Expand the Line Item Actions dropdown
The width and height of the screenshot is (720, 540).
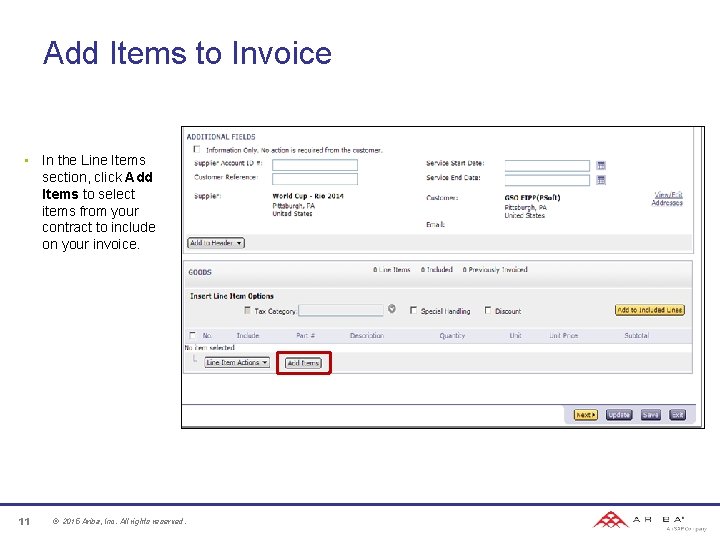click(237, 362)
